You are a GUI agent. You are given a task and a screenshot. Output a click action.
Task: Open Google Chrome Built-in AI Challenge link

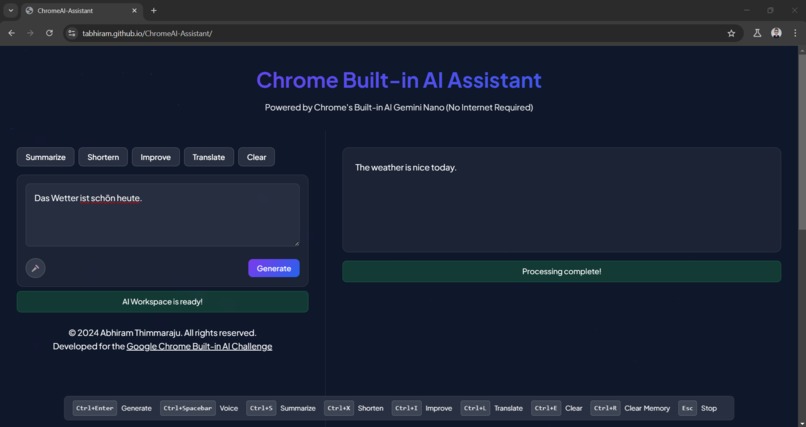pyautogui.click(x=199, y=346)
